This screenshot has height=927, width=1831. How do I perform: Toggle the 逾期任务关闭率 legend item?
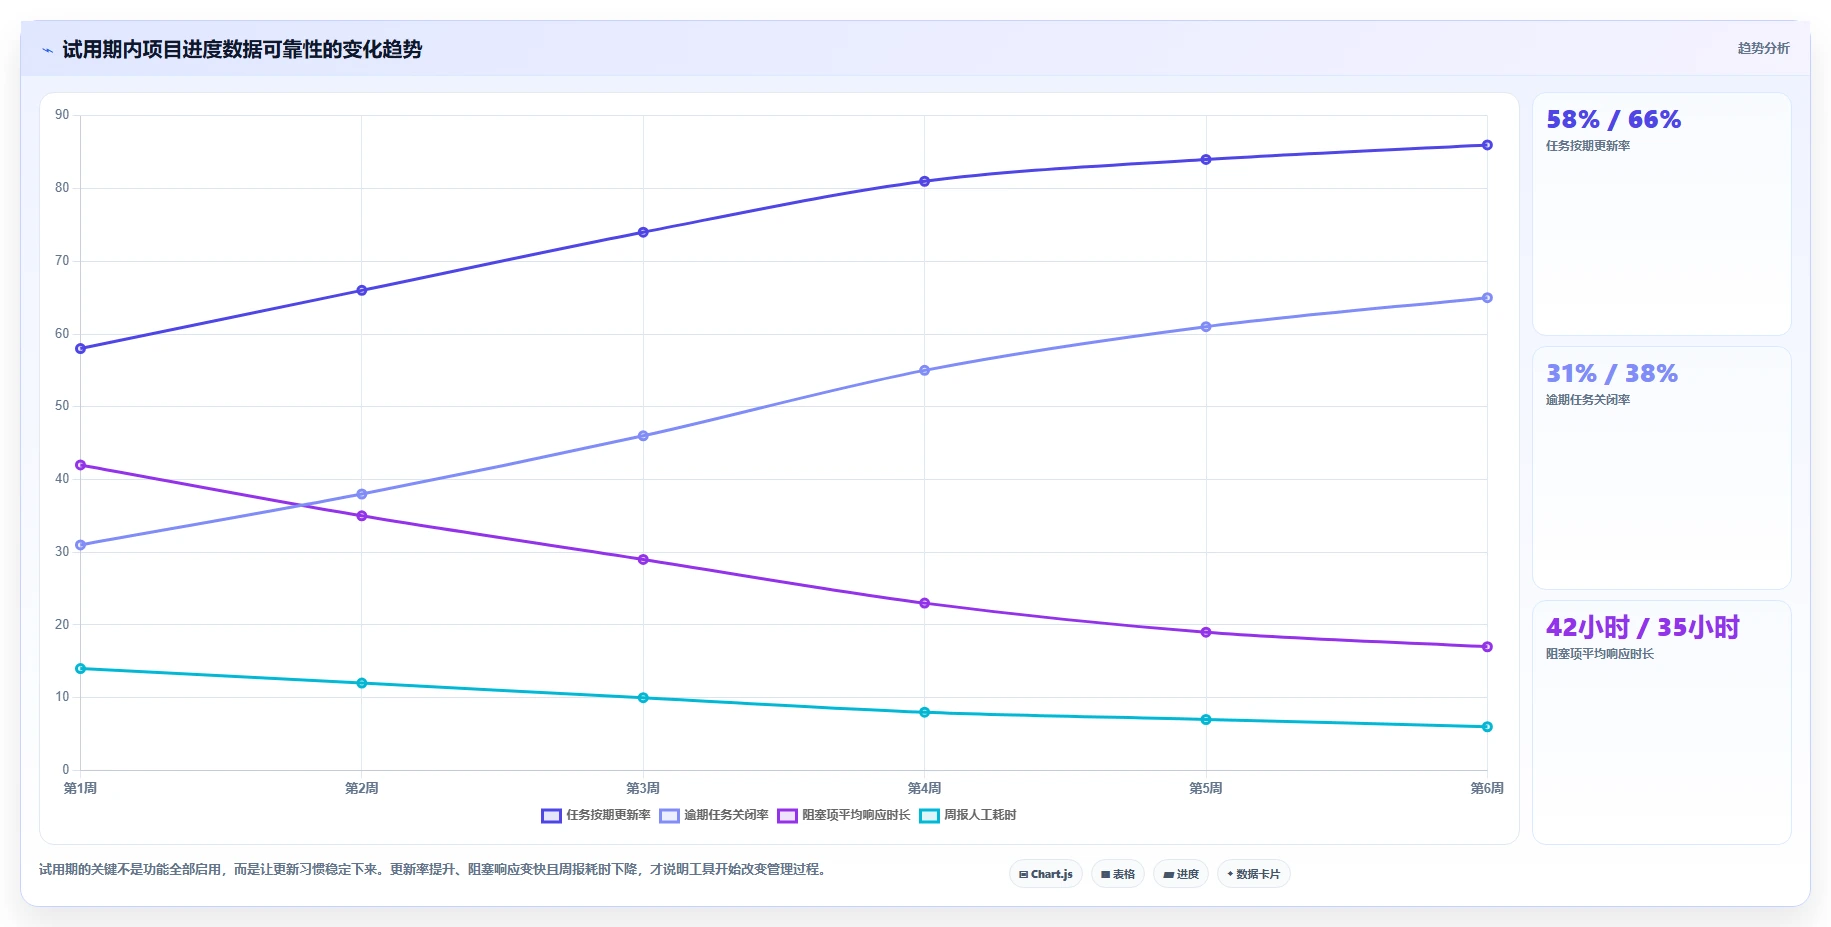point(714,815)
